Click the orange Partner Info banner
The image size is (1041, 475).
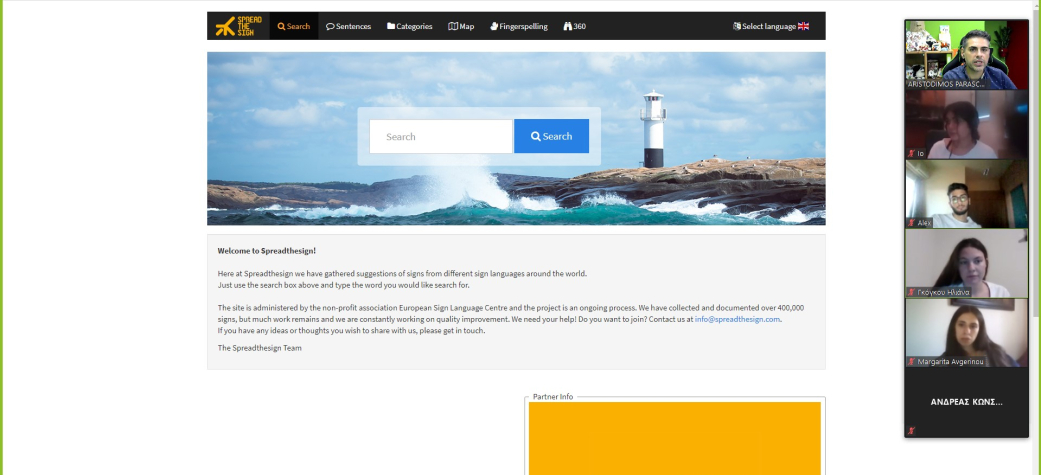click(674, 438)
